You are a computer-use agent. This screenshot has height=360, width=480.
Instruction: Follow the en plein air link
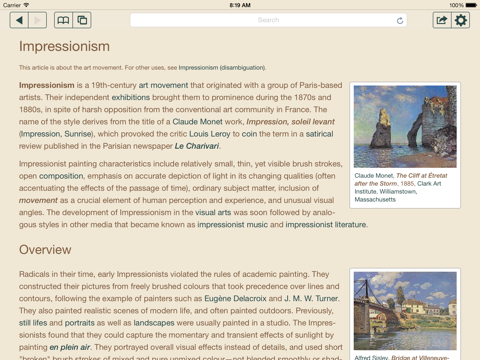pos(70,347)
